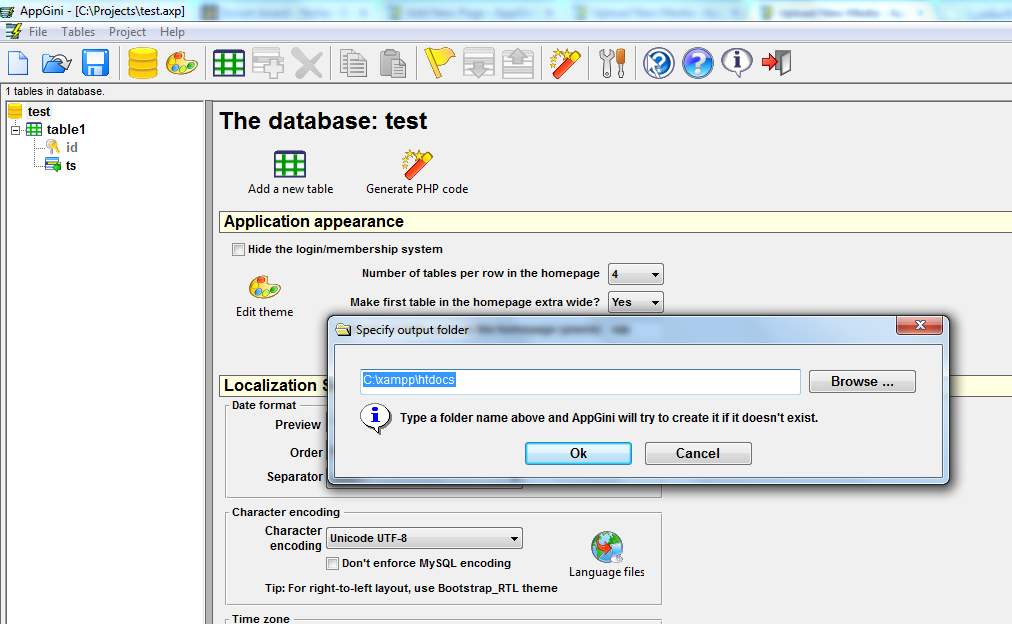Click the output folder path field
1012x624 pixels.
point(580,381)
